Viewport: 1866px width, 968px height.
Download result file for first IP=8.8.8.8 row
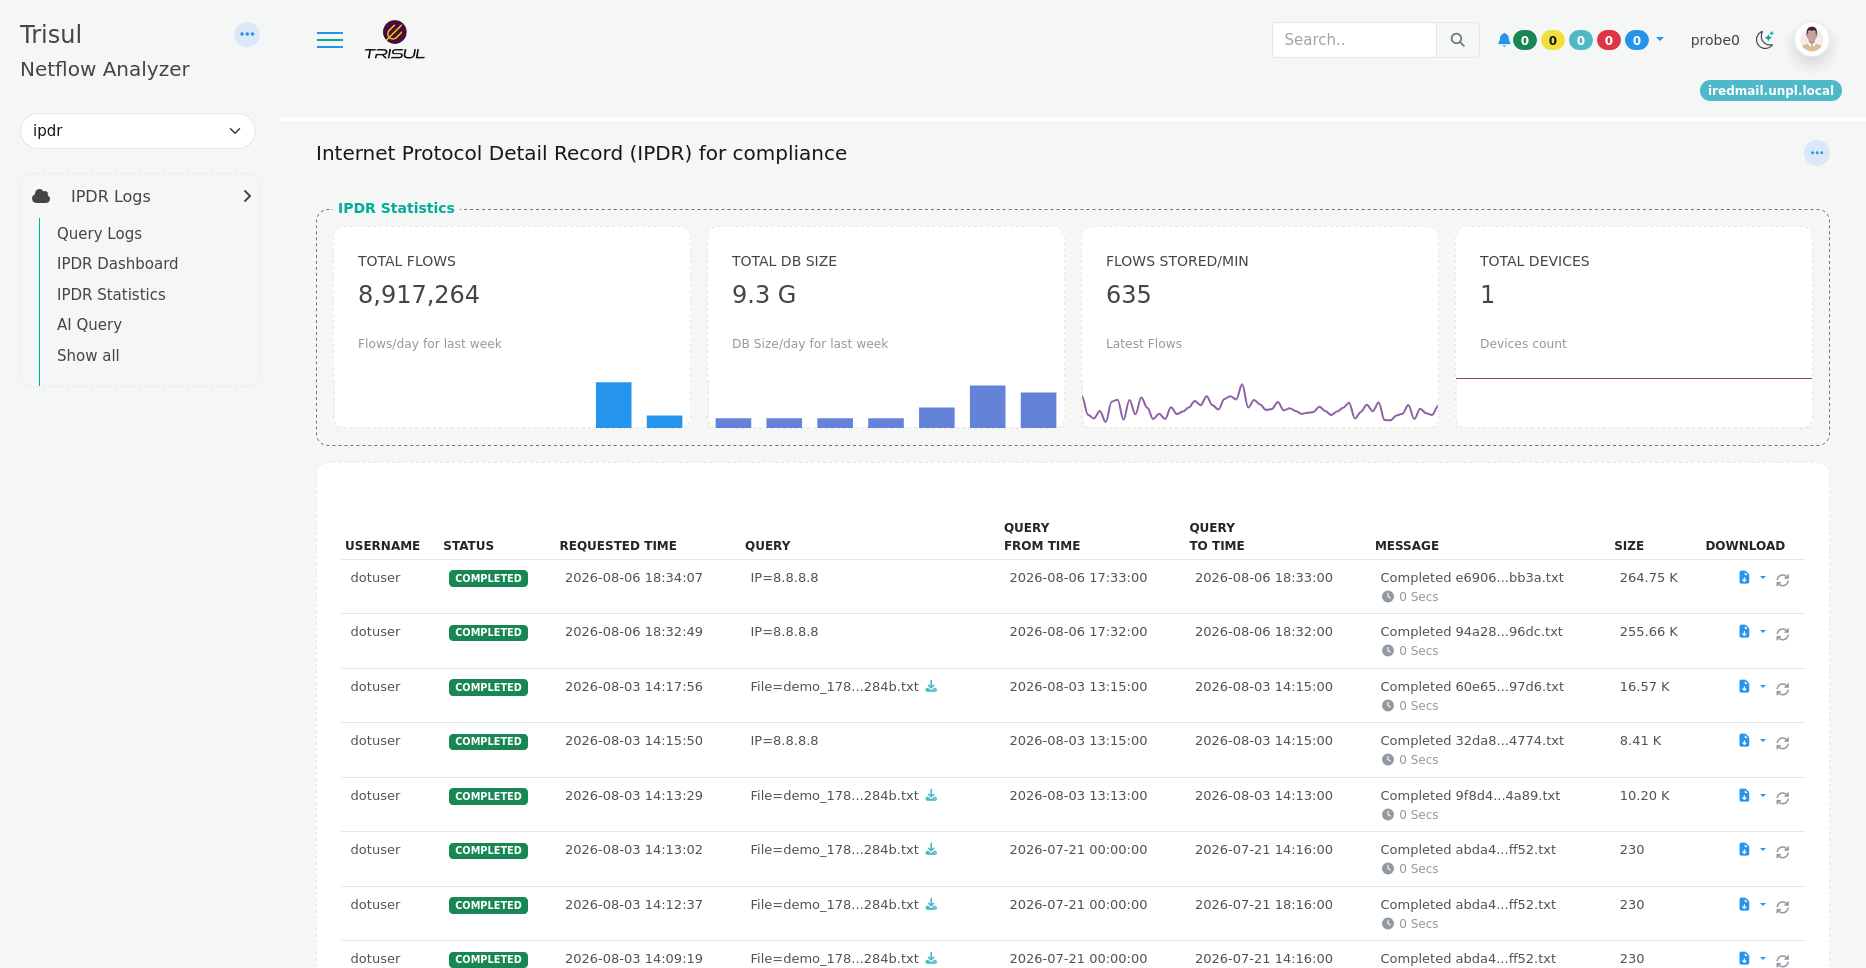(x=1744, y=578)
